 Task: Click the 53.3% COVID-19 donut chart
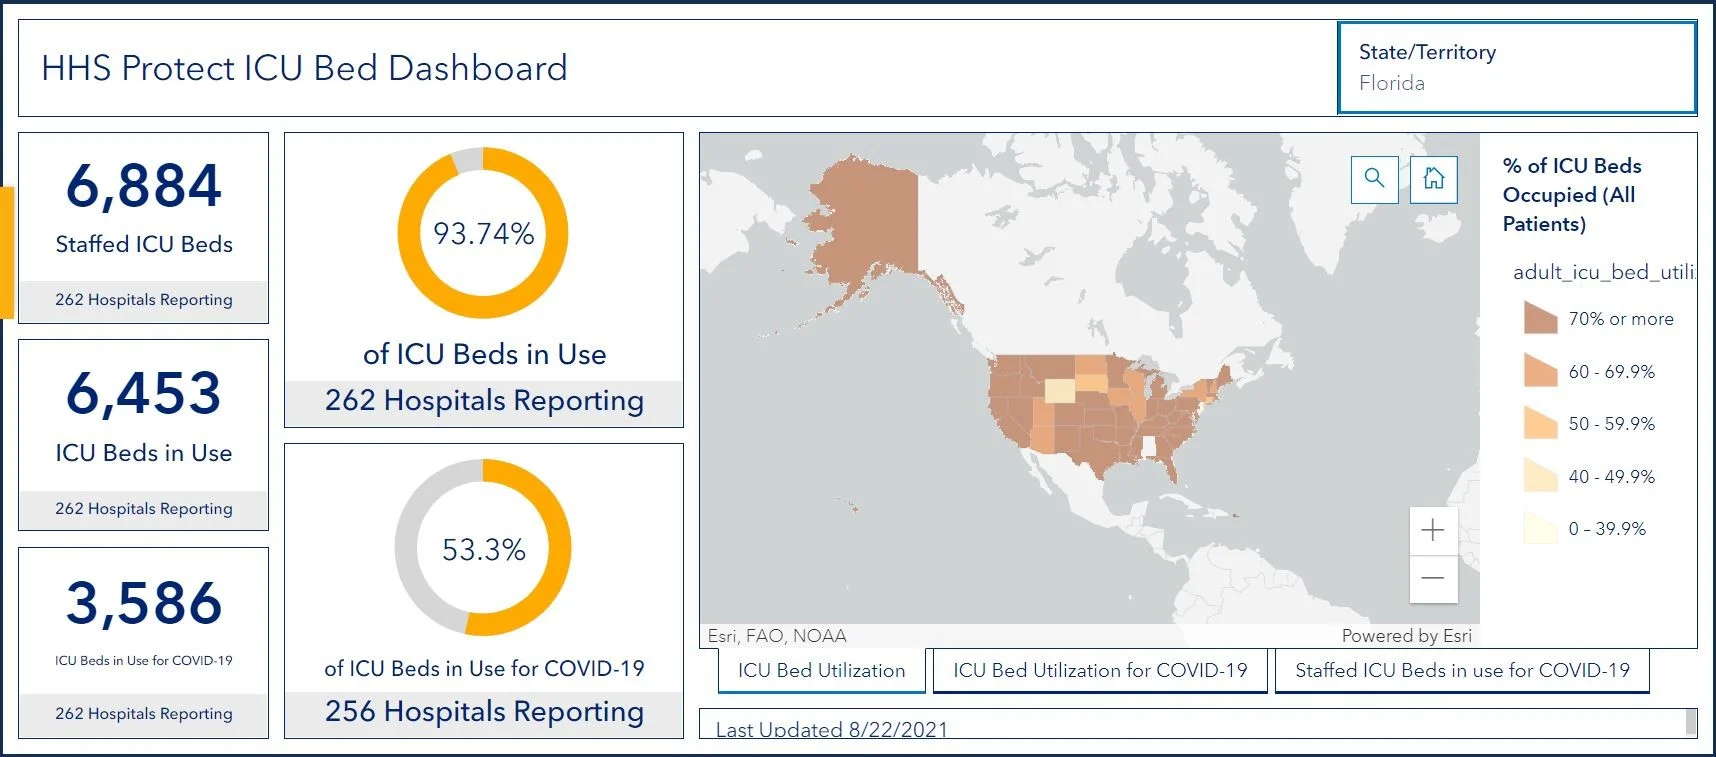[483, 548]
